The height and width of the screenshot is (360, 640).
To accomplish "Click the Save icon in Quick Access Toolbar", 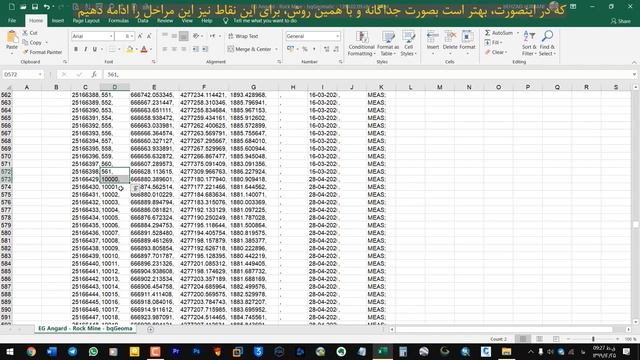I will click(x=35, y=7).
